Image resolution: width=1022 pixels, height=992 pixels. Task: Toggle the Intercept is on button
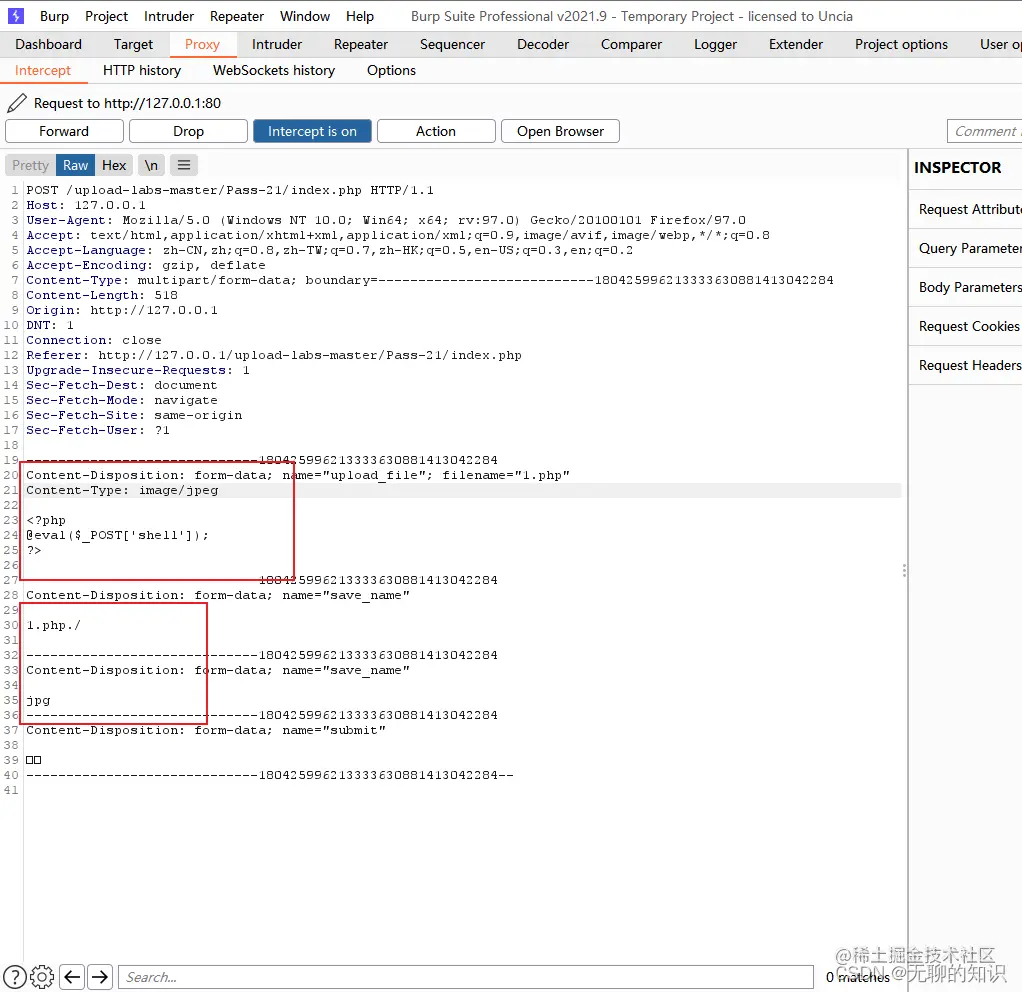[x=312, y=131]
